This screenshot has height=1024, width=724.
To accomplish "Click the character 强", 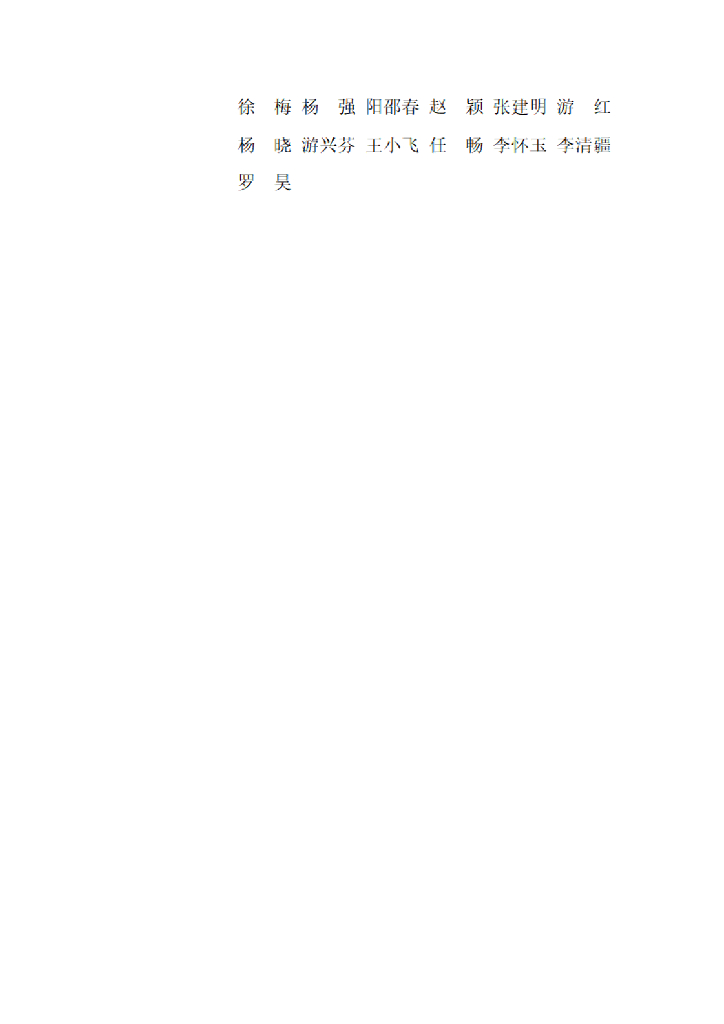I will (347, 106).
